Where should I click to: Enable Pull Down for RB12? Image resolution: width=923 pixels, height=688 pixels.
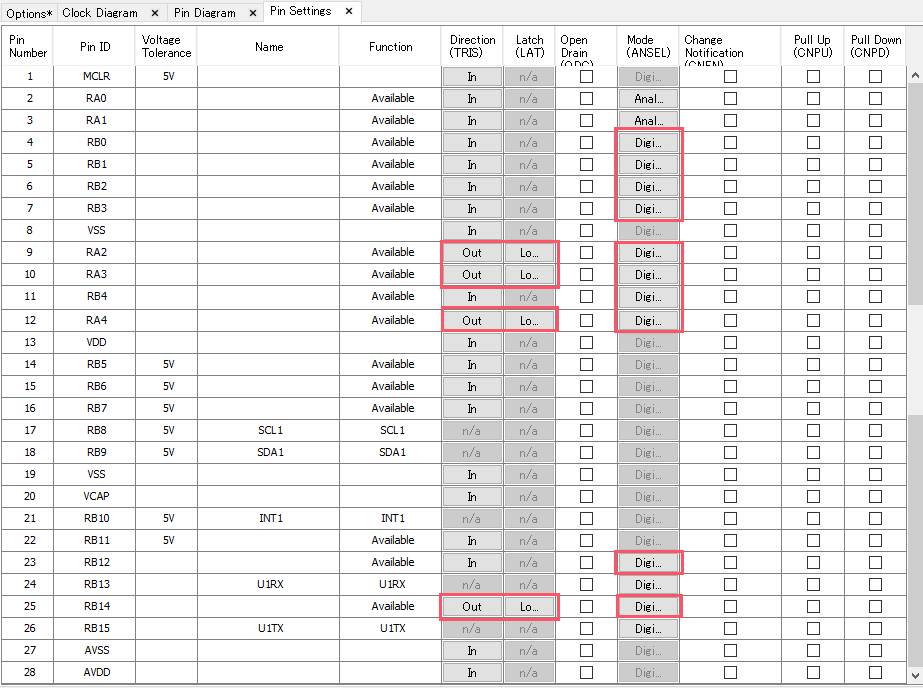875,563
